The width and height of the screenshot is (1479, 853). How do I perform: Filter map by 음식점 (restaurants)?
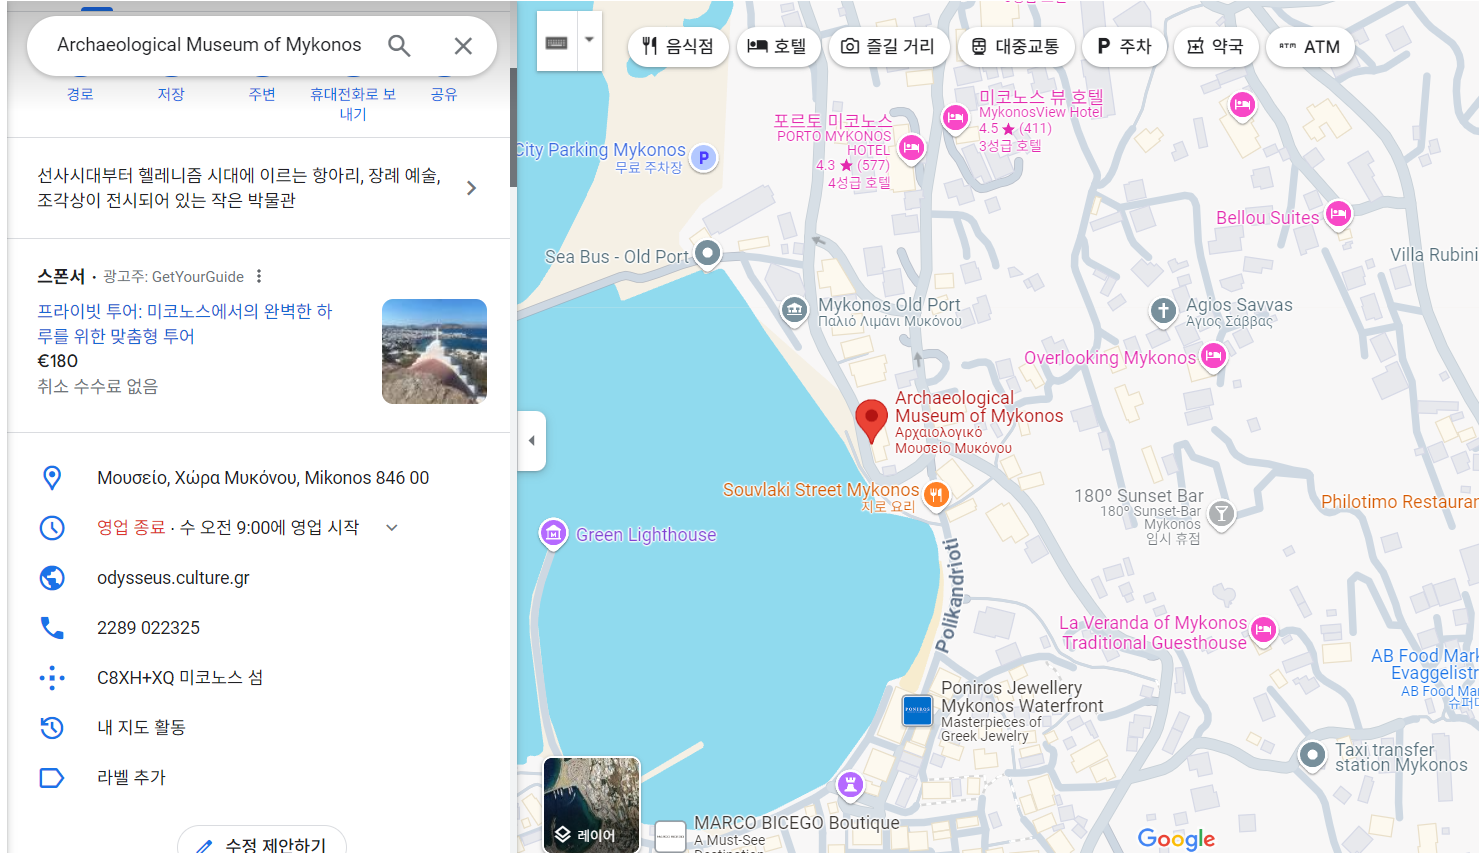pos(678,47)
